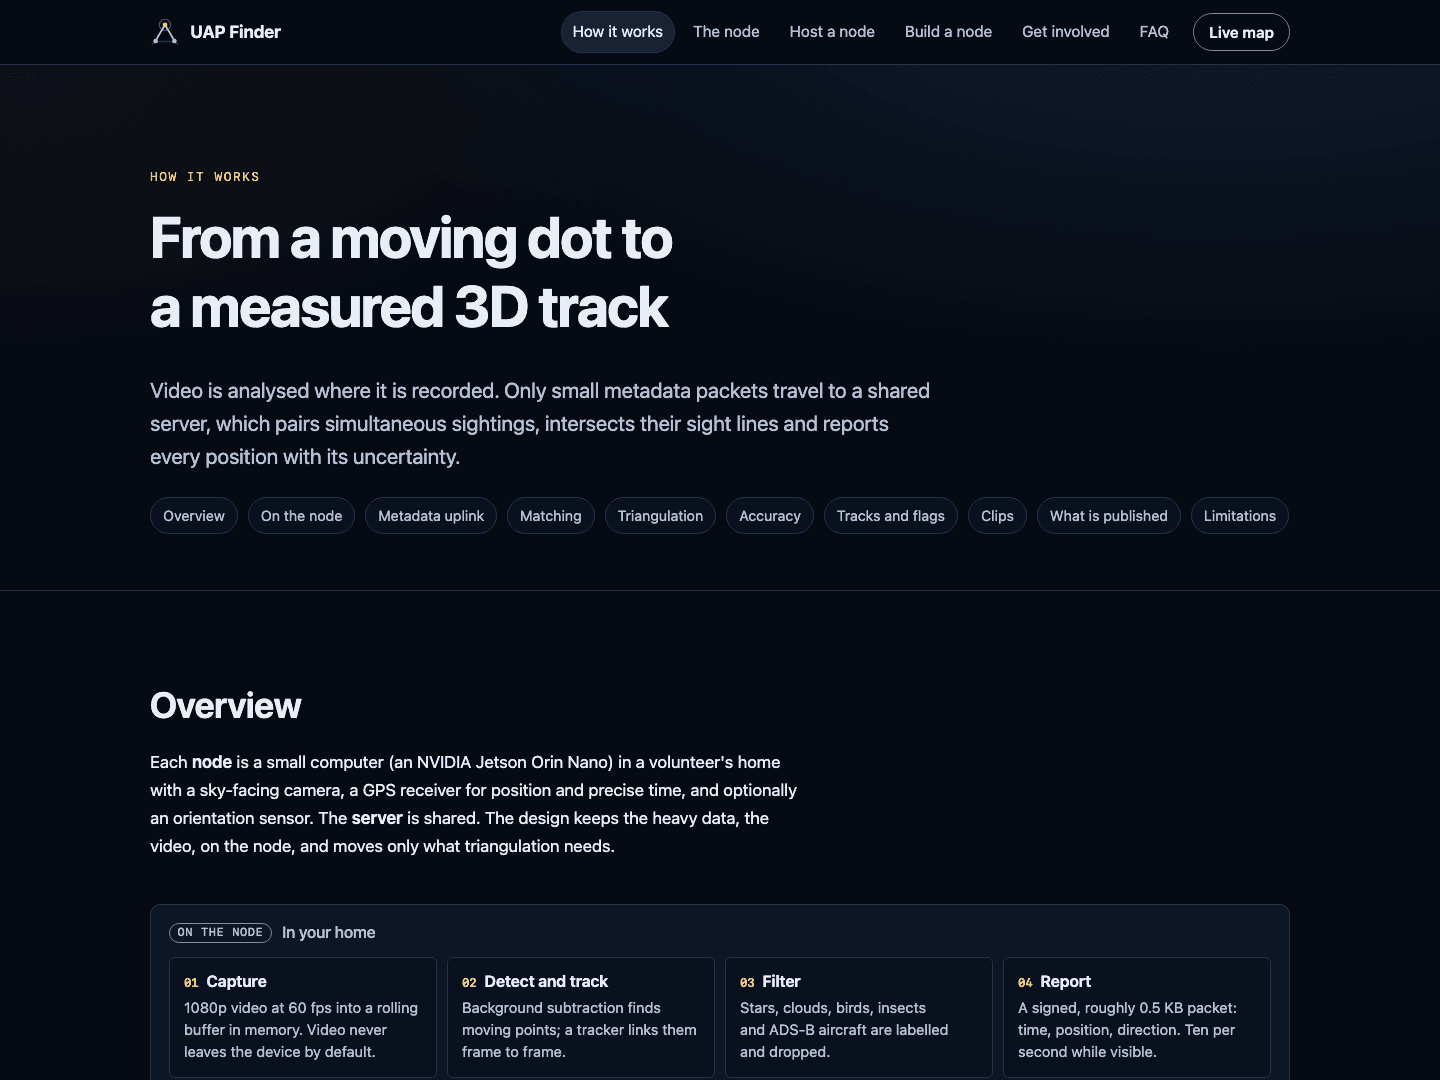Screen dimensions: 1440x1080
Task: Open What is published section
Action: [1109, 516]
